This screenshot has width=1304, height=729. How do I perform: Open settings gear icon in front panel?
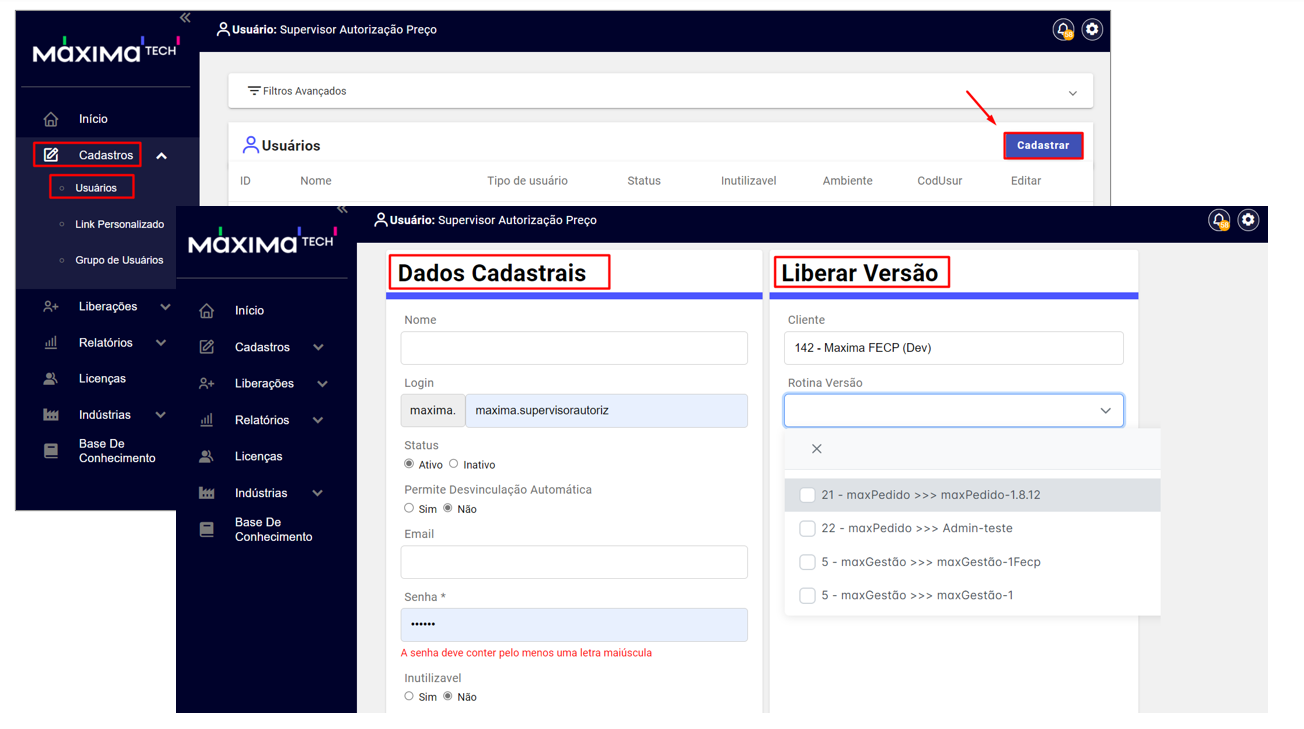(x=1248, y=220)
